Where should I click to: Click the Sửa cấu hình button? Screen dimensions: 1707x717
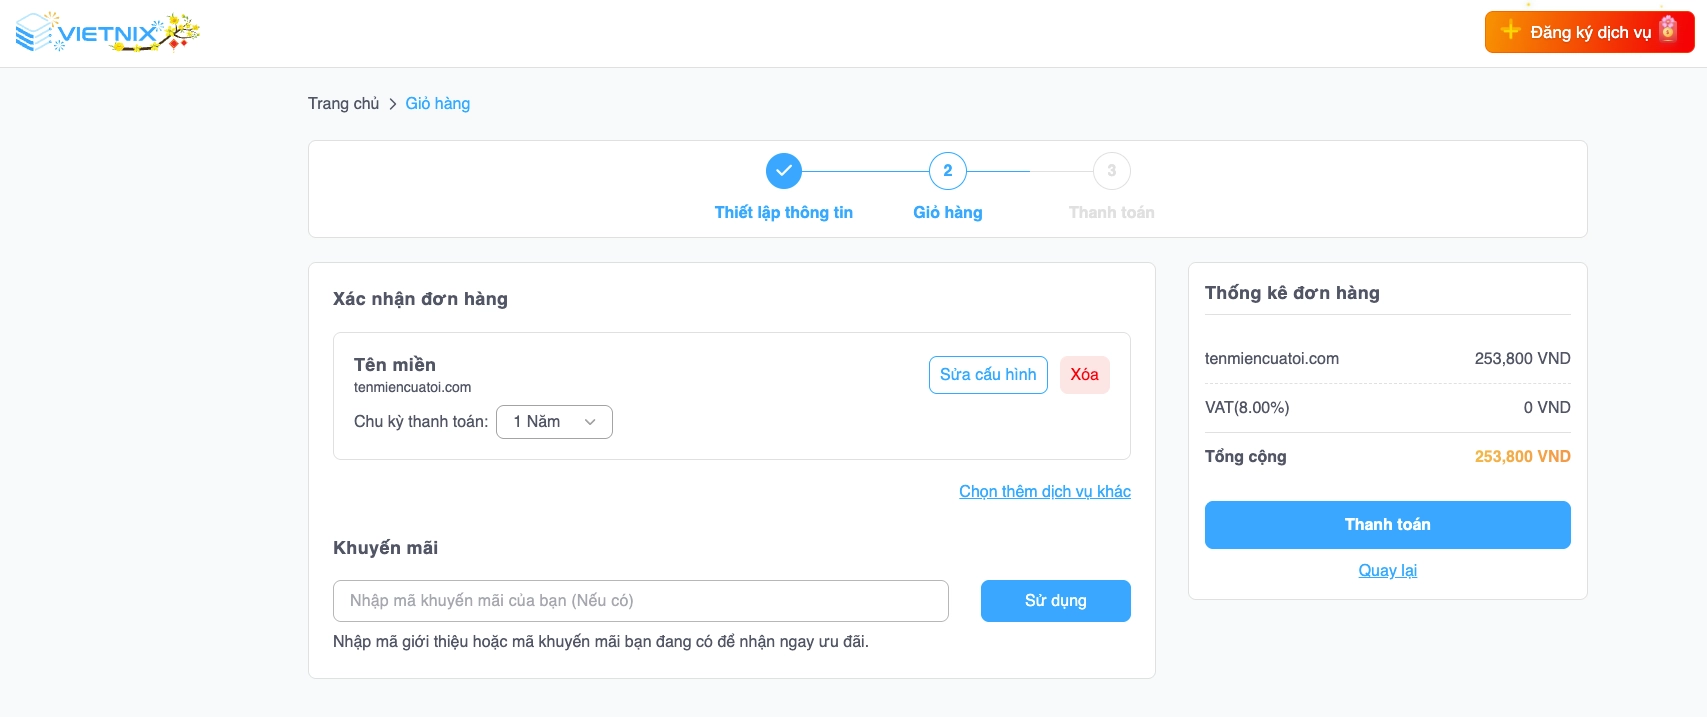988,375
